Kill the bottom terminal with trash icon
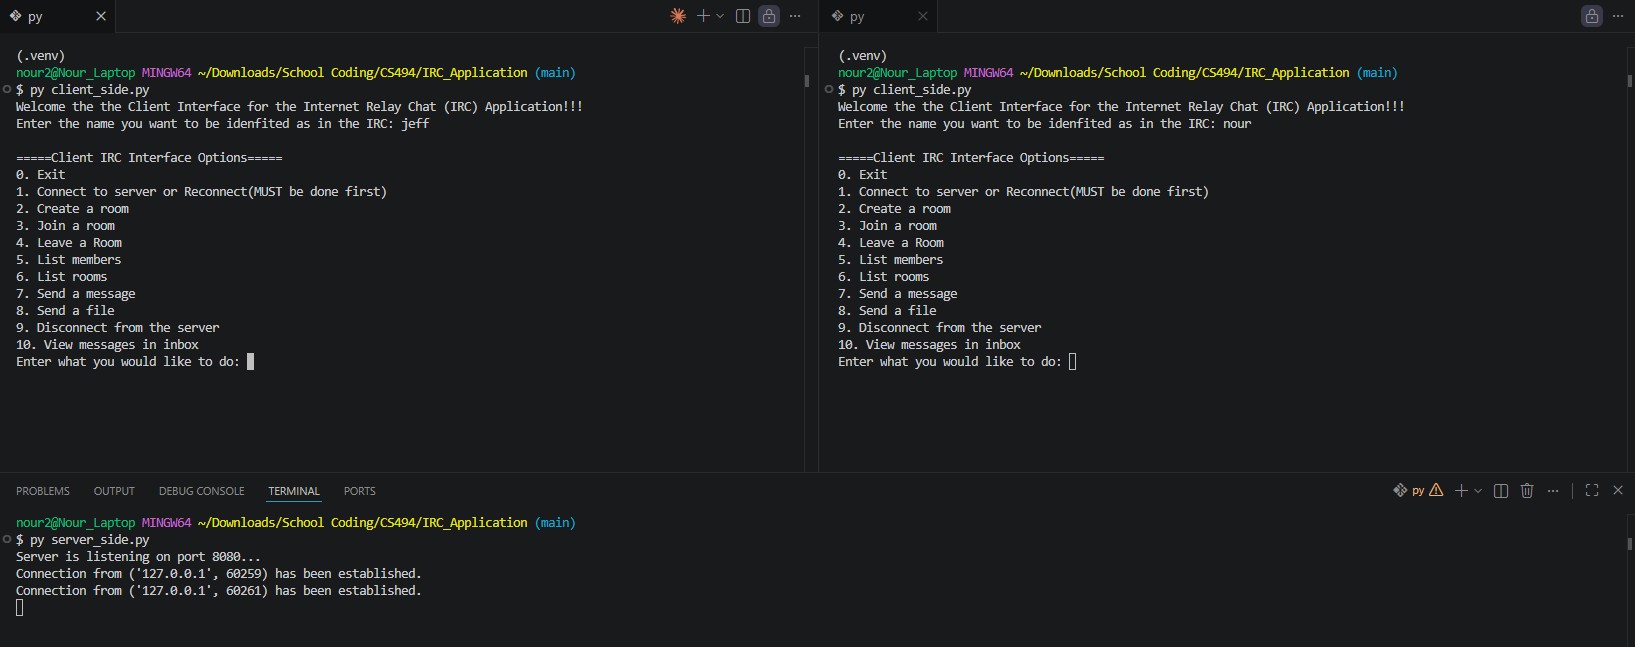This screenshot has height=647, width=1635. point(1527,490)
